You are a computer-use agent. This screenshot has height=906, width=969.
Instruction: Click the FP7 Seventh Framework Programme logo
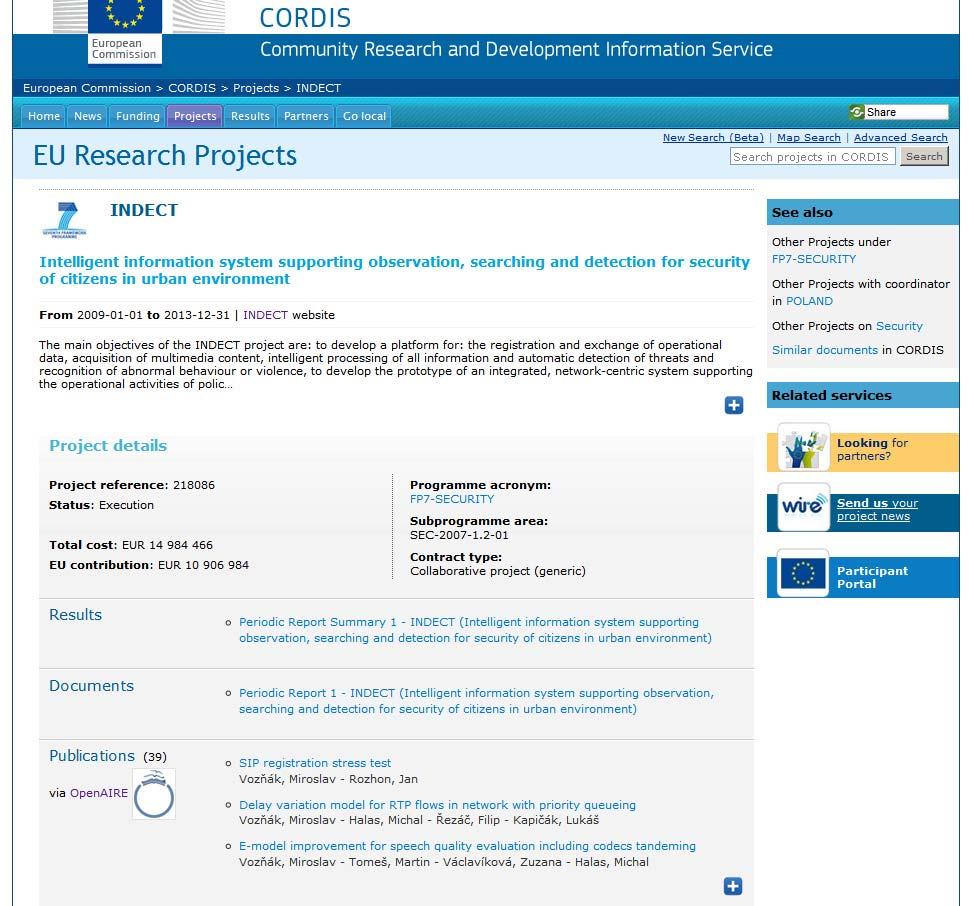pyautogui.click(x=65, y=220)
